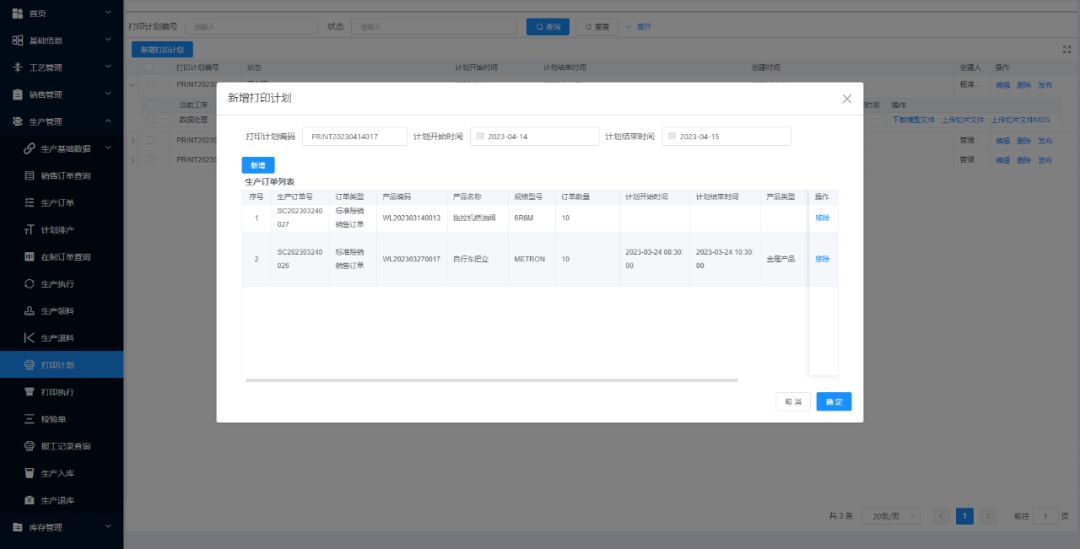This screenshot has width=1080, height=549.
Task: Check the first PRINT plan row checkbox
Action: tap(150, 86)
